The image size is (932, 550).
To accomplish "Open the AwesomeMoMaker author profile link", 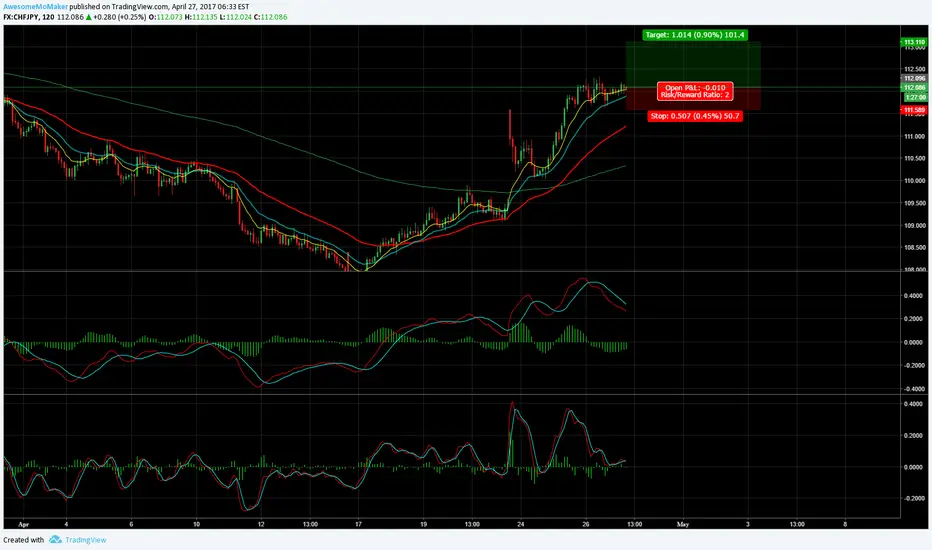I will pyautogui.click(x=35, y=7).
